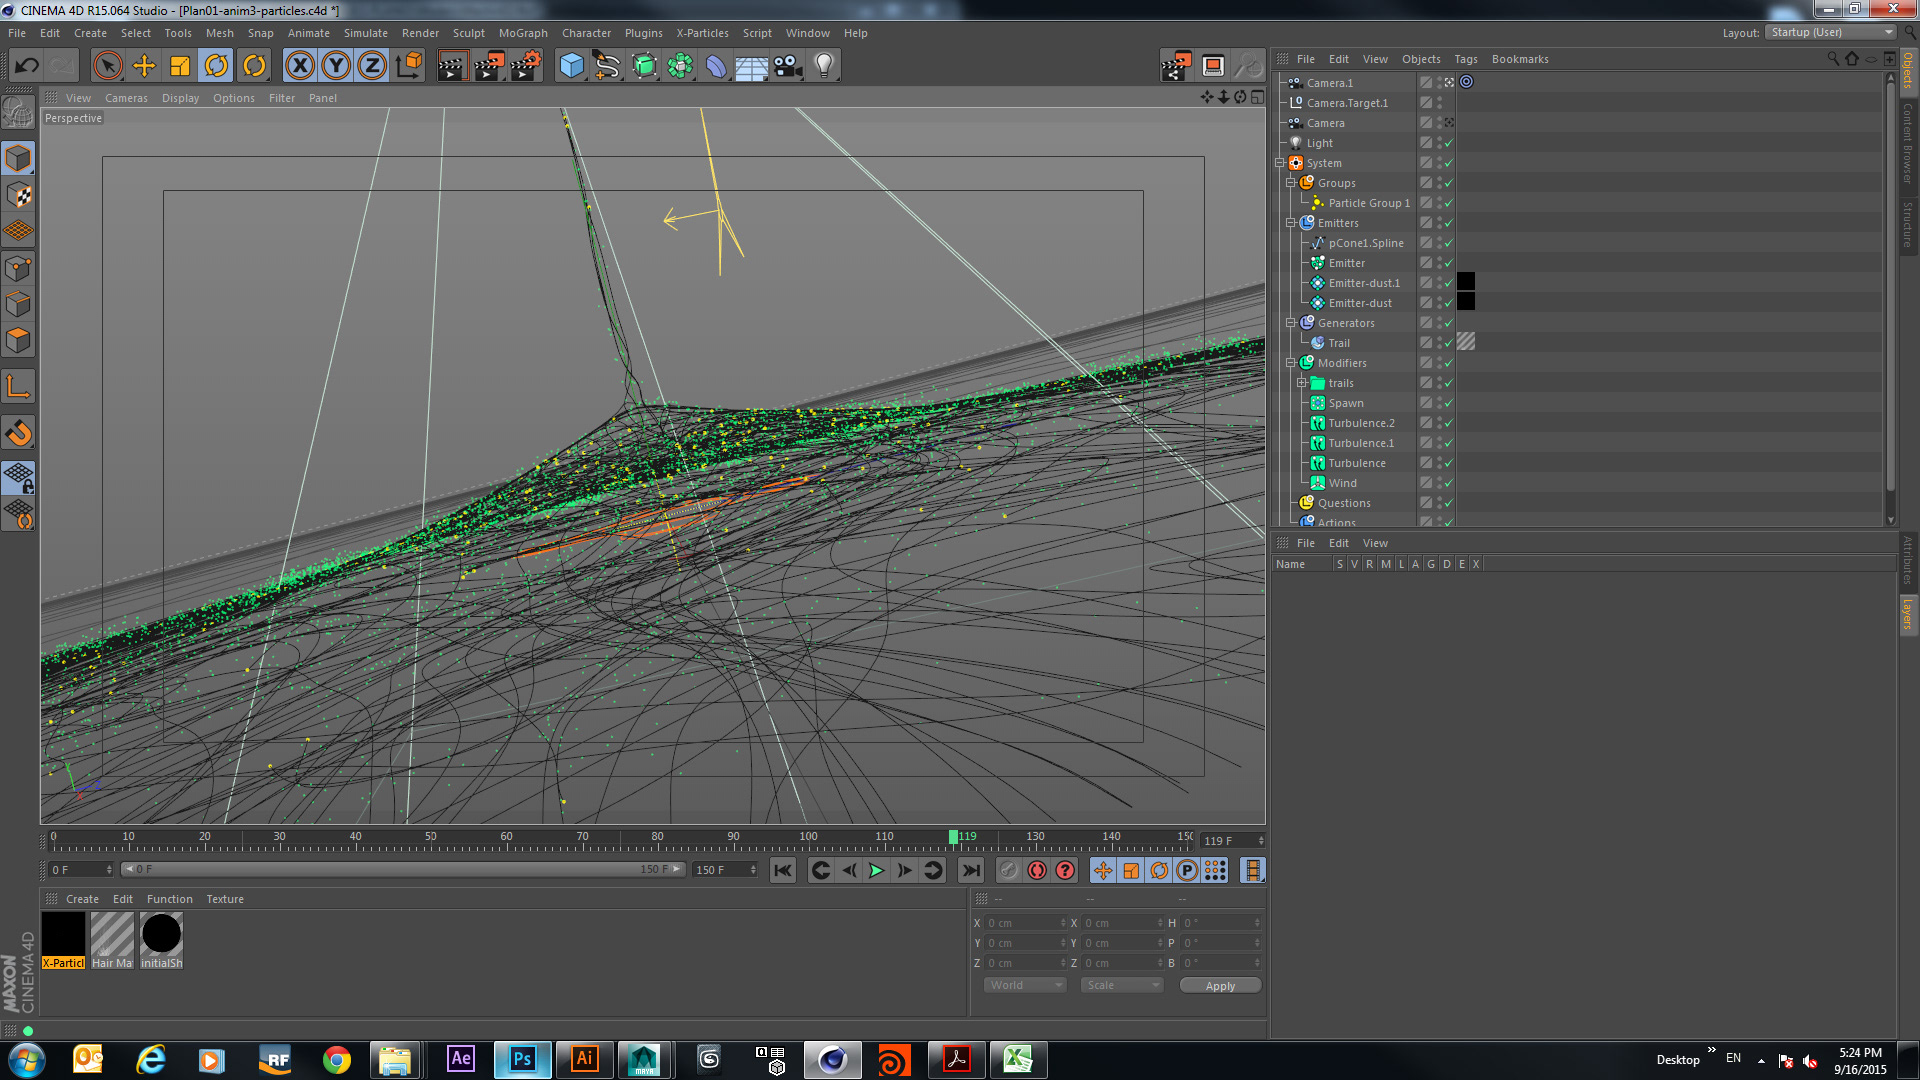
Task: Click the Apply button in the coordinates panel
Action: [x=1220, y=985]
